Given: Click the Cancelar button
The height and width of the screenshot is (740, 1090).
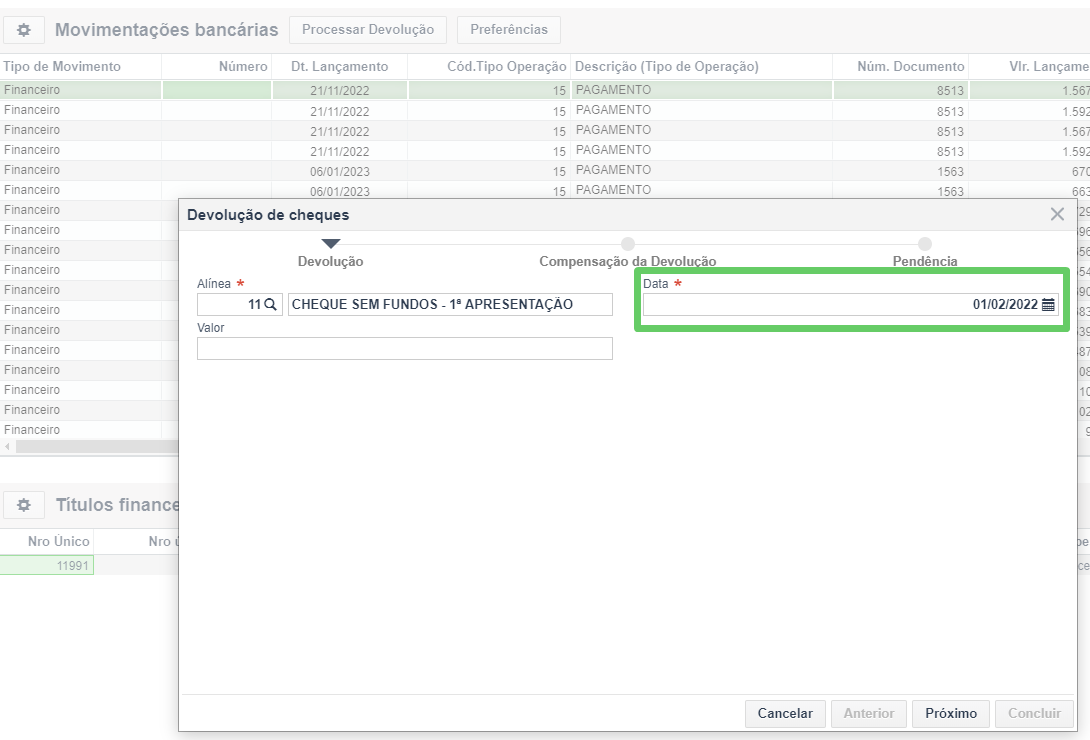Looking at the screenshot, I should 785,713.
